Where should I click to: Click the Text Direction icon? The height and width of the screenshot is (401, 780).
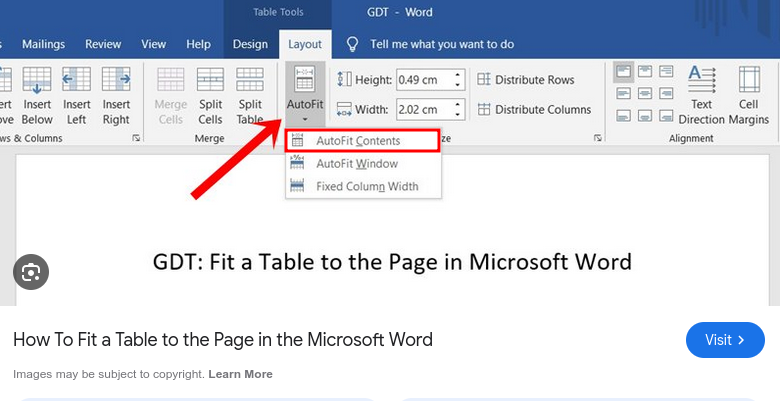(x=702, y=80)
